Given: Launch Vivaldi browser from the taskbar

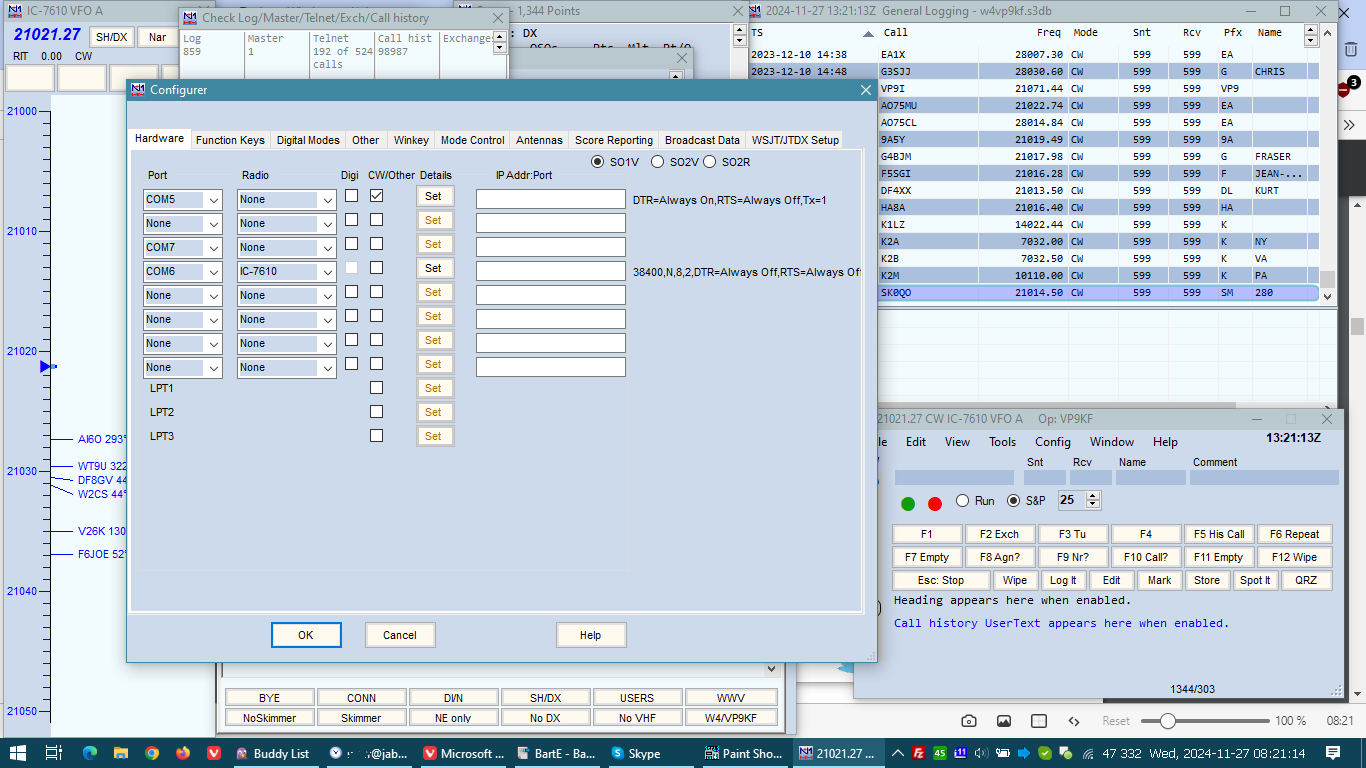Looking at the screenshot, I should point(213,753).
